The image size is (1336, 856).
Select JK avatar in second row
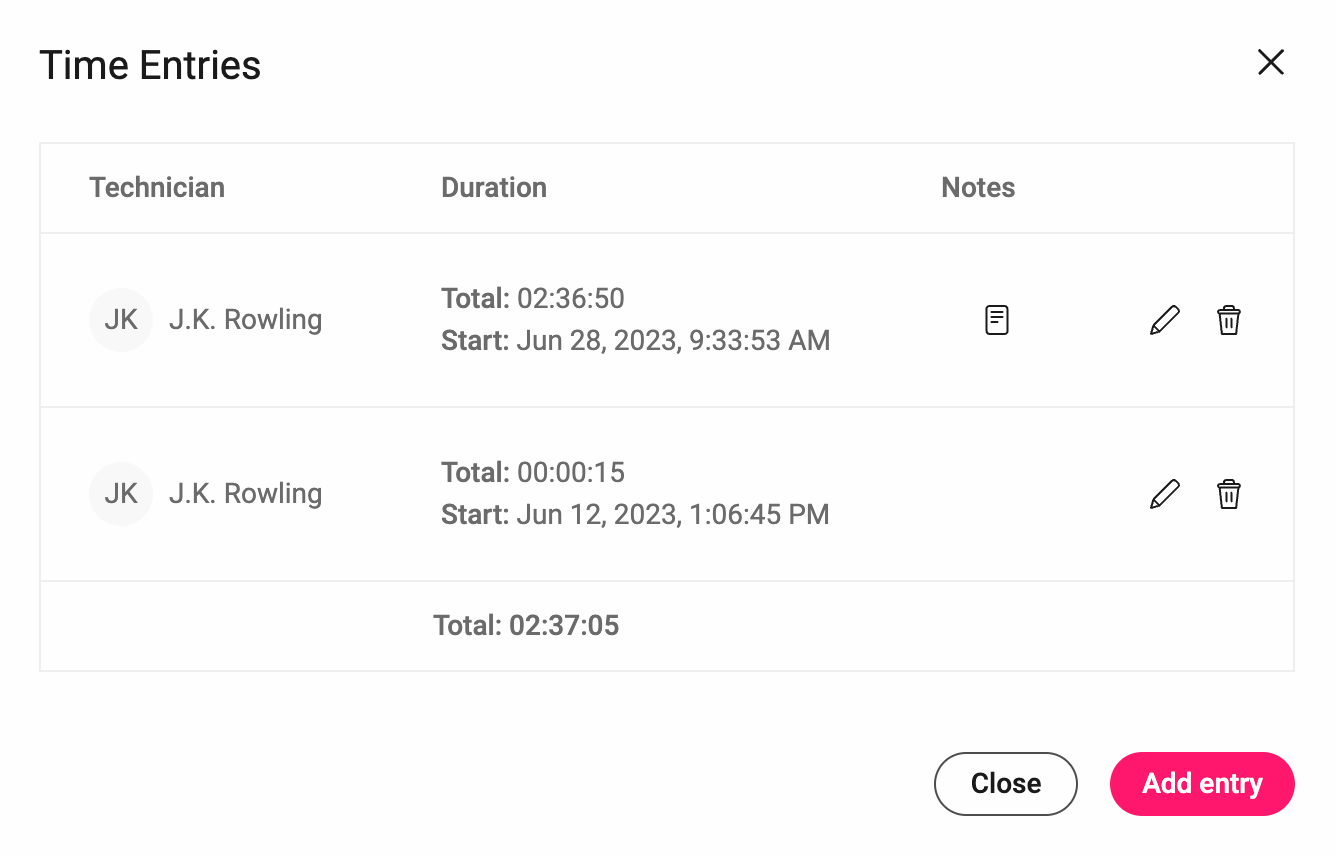tap(121, 494)
